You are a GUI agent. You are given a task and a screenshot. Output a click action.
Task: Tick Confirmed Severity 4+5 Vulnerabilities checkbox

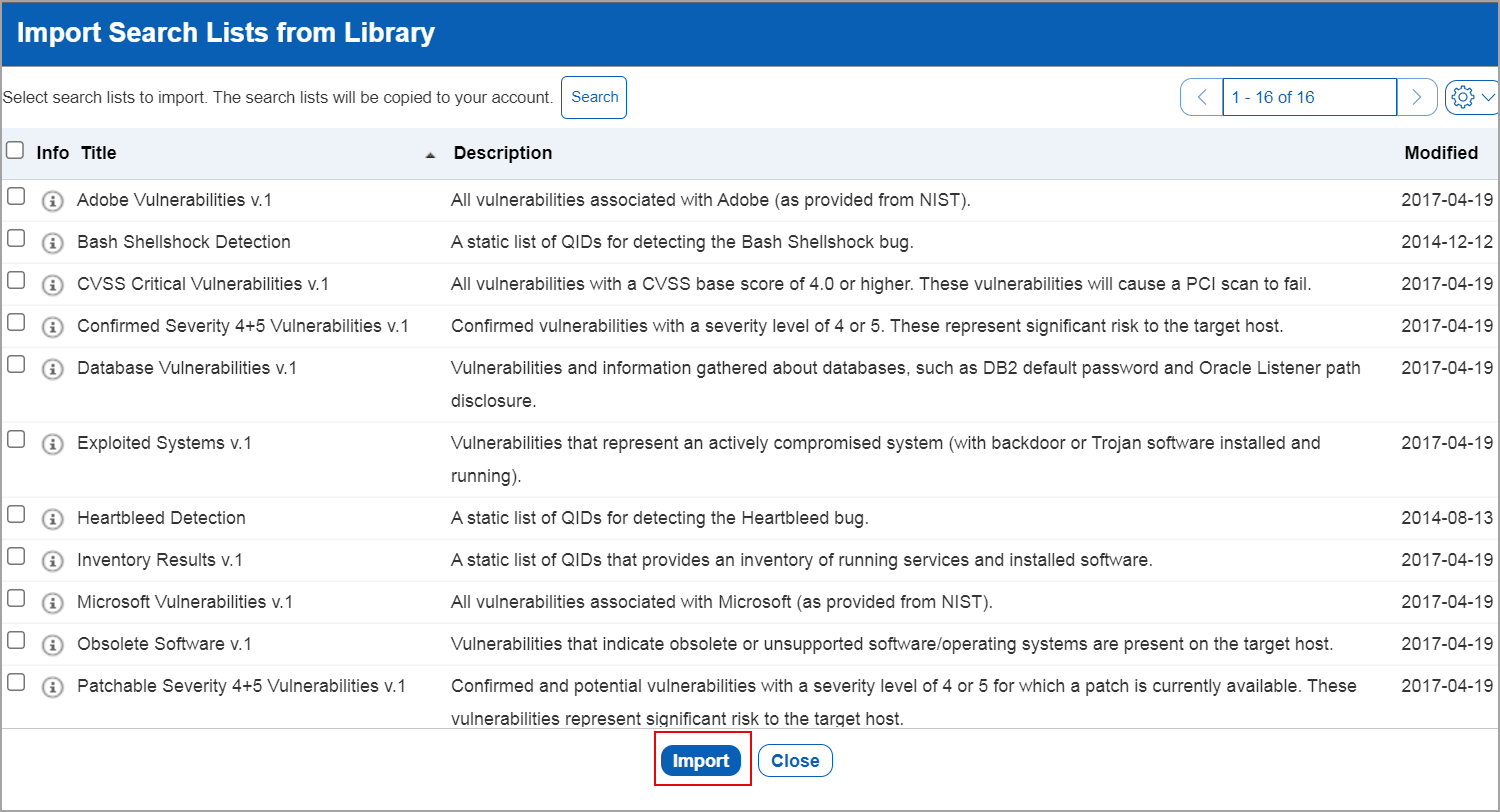[x=16, y=322]
